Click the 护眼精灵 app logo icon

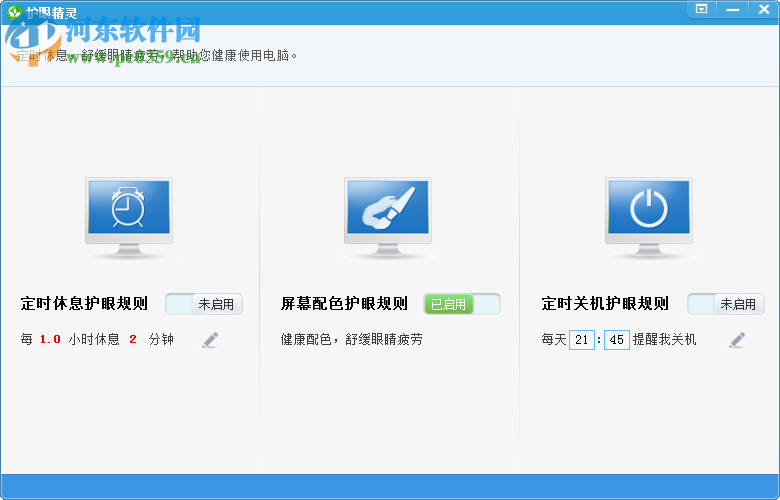(x=15, y=11)
